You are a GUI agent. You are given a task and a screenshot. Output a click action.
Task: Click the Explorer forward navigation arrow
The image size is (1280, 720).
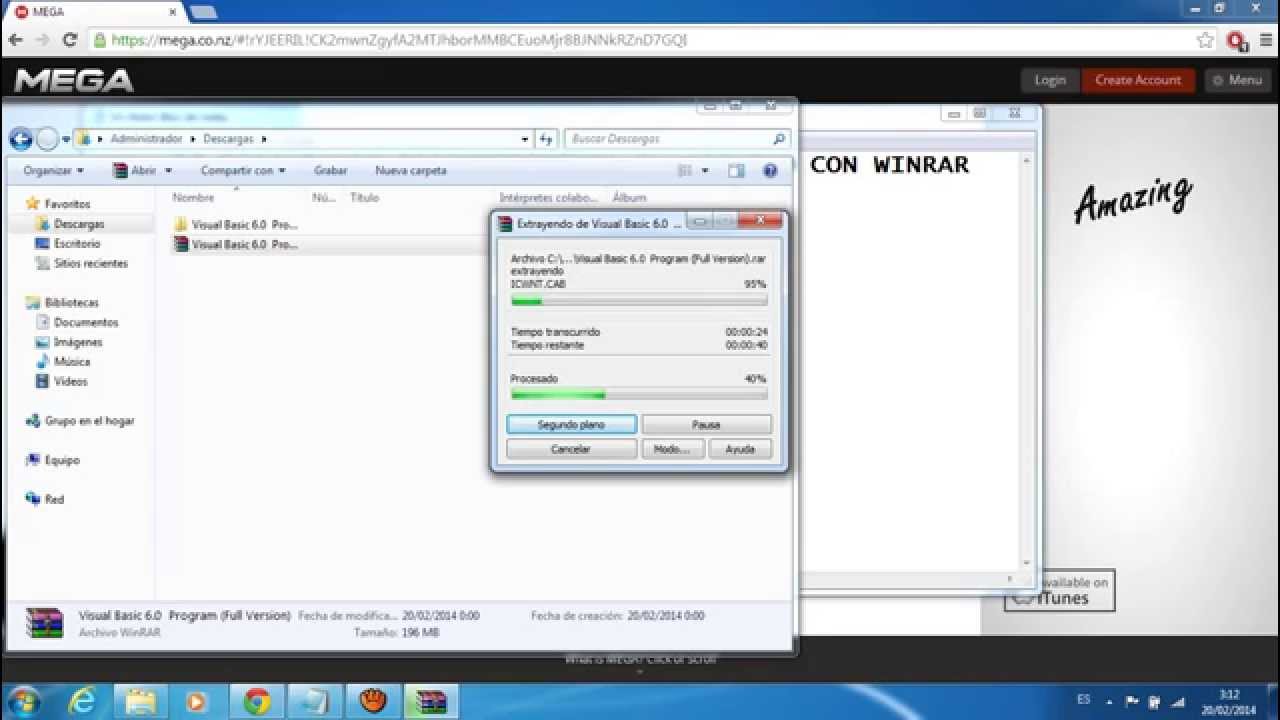point(47,140)
